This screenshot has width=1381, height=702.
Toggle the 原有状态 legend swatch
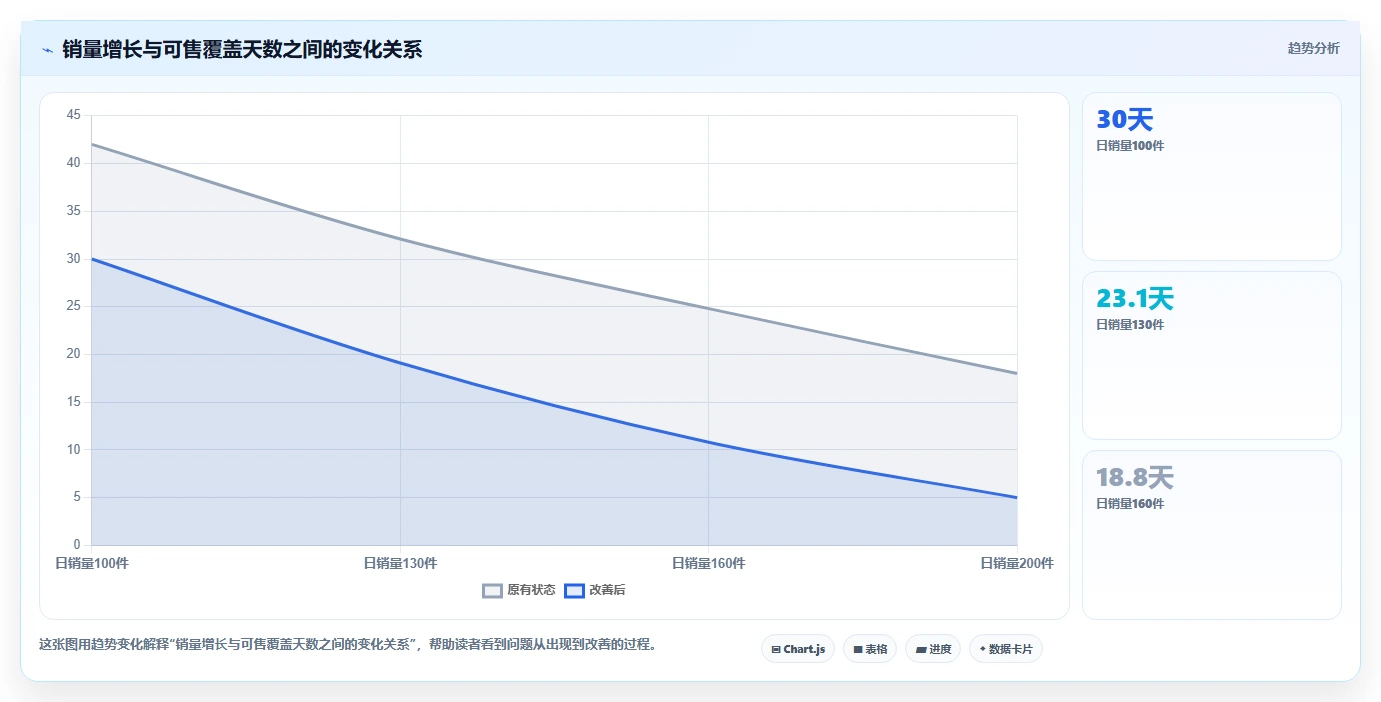[492, 590]
